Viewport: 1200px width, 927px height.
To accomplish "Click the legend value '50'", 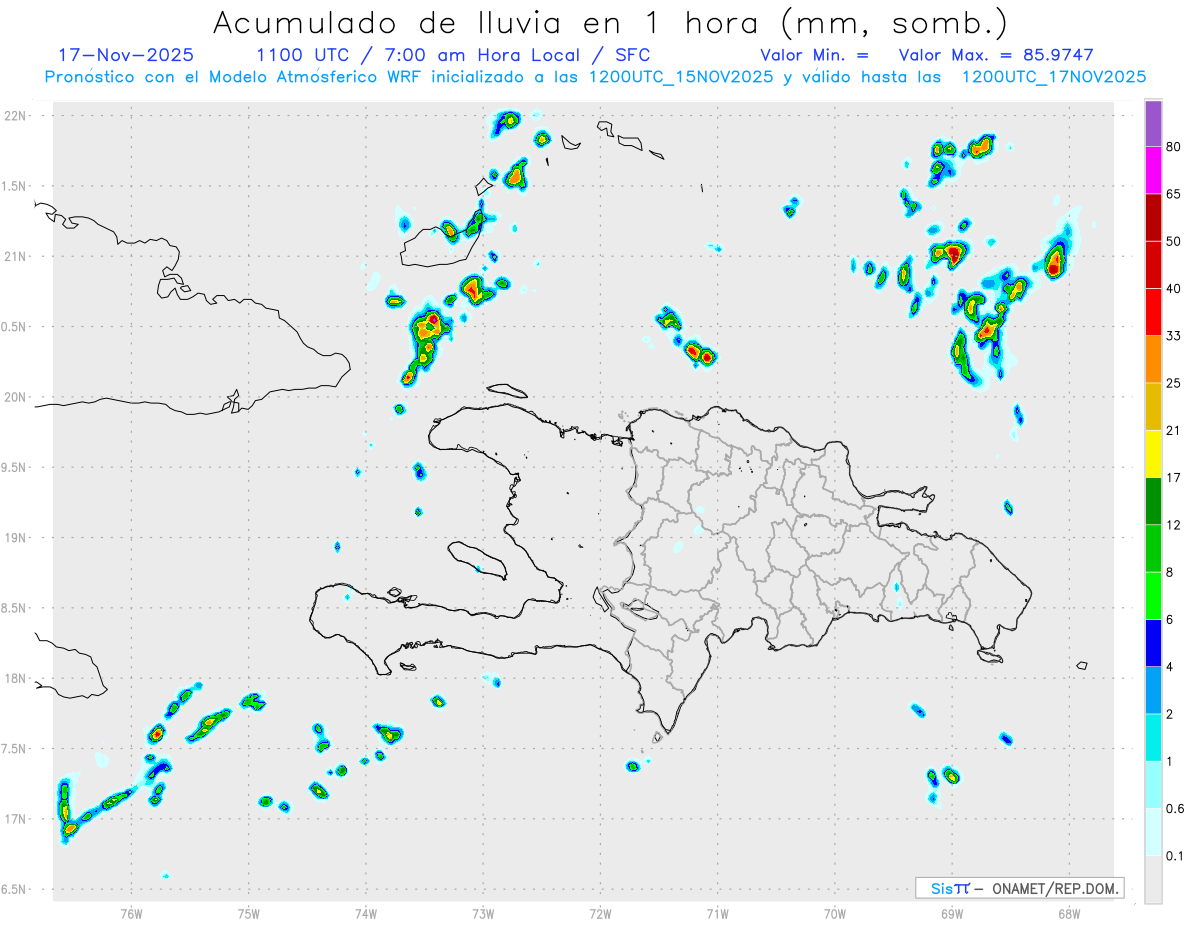I will point(1174,241).
